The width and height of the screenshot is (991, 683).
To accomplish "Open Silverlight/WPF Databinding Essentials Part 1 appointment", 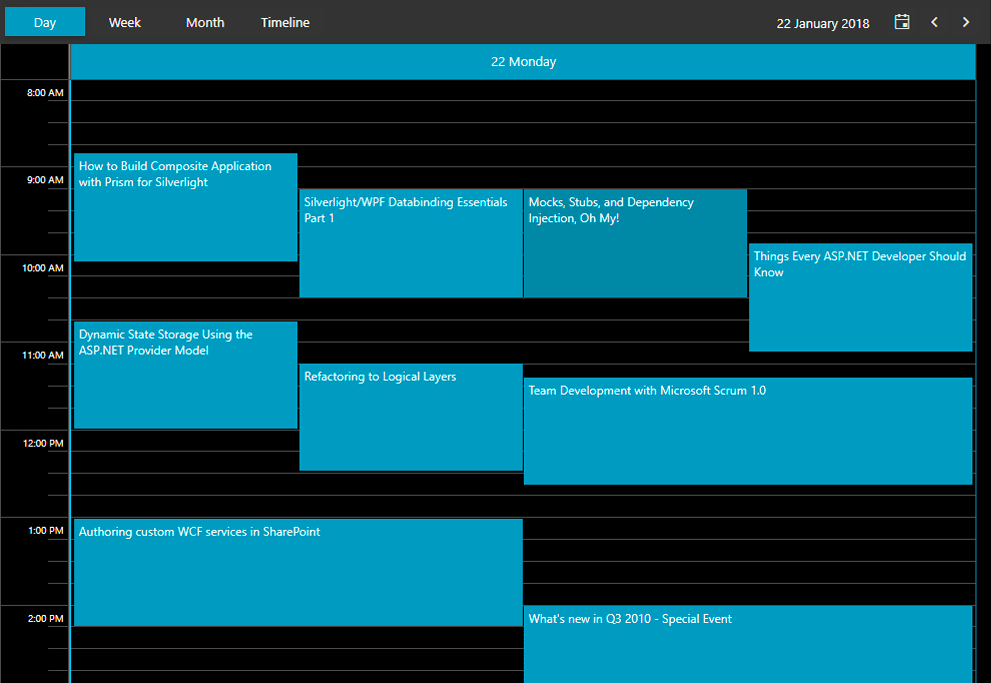I will [x=411, y=243].
